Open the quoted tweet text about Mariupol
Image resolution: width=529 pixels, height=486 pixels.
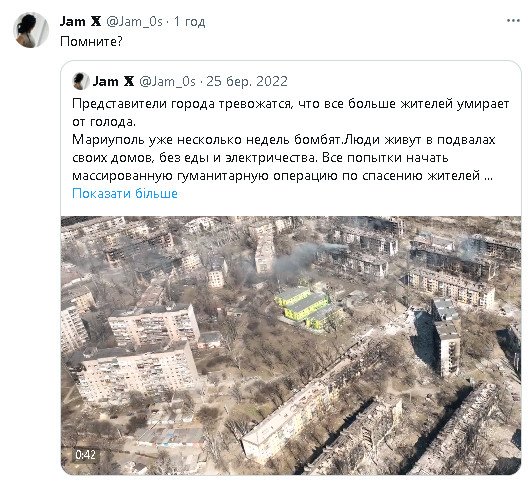(x=290, y=140)
